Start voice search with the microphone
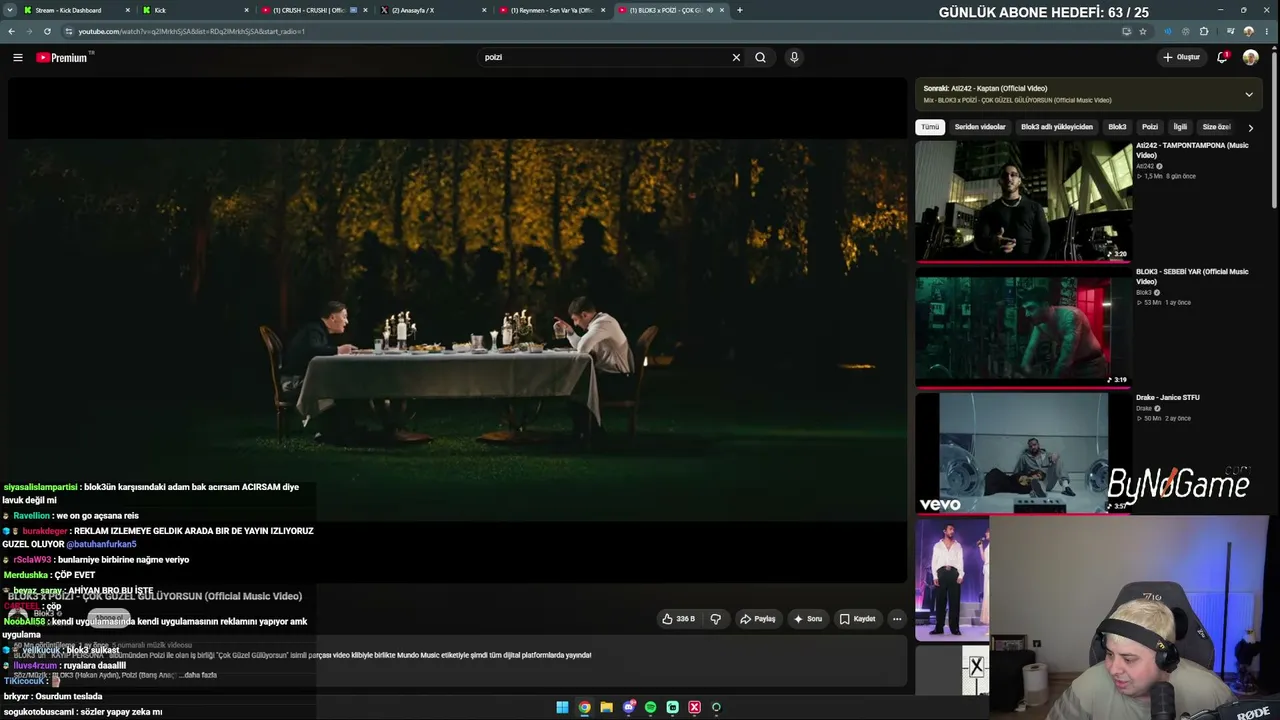Image resolution: width=1280 pixels, height=720 pixels. click(x=794, y=57)
